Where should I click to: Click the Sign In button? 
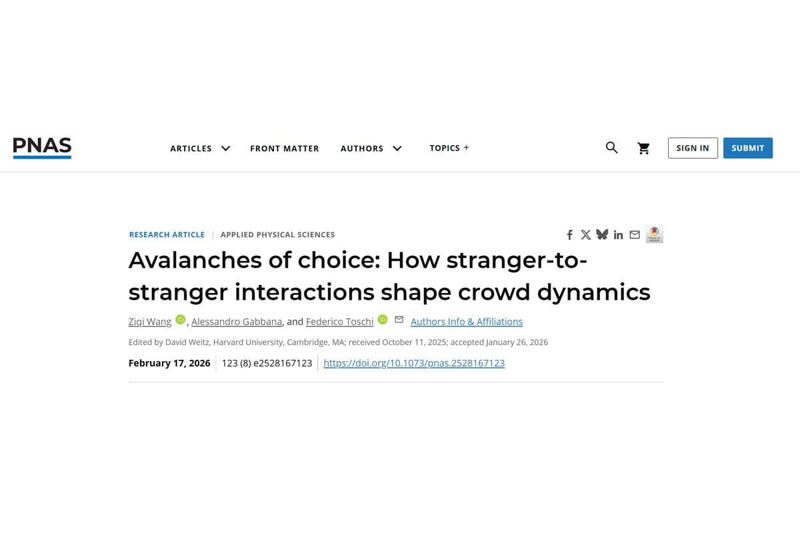click(693, 148)
